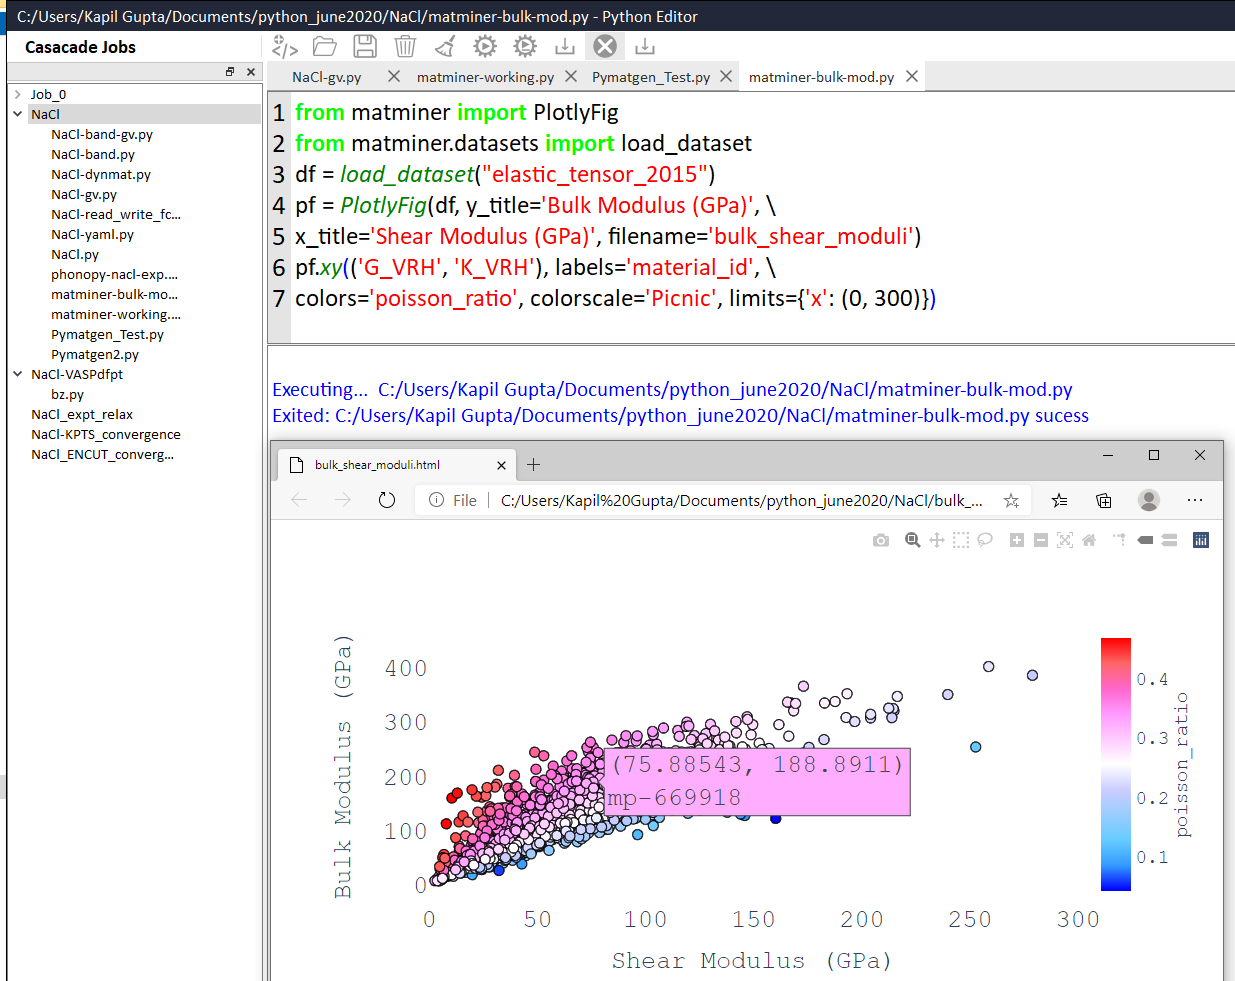Click the download icon left of stop

click(x=565, y=46)
